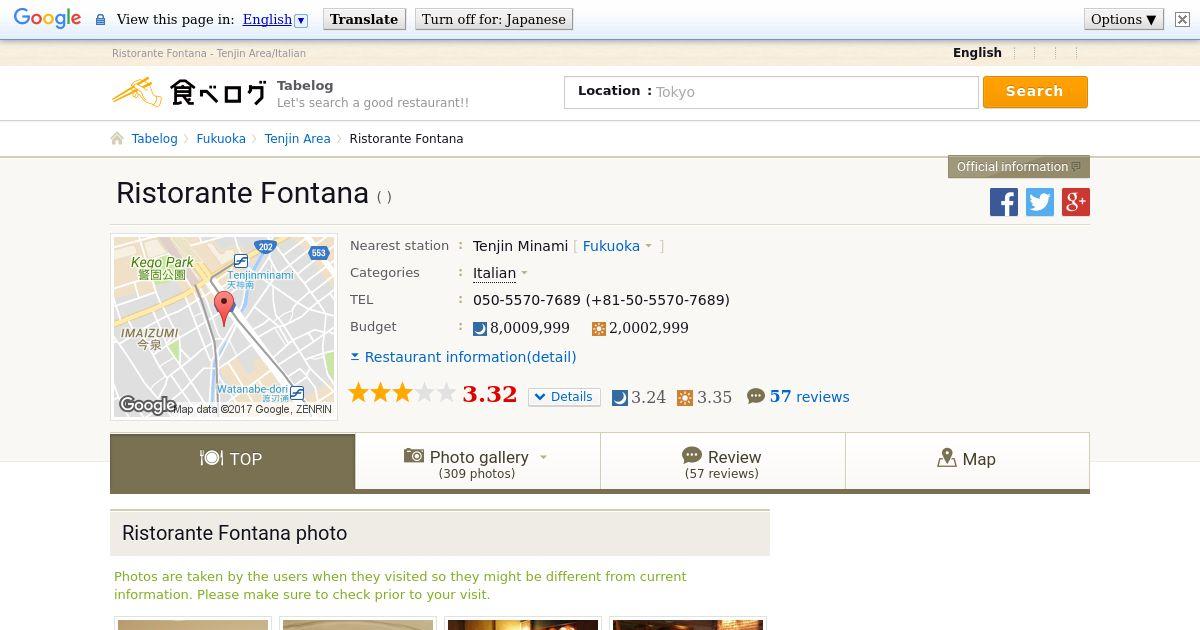This screenshot has height=630, width=1200.
Task: Switch to the Map tab
Action: click(967, 460)
